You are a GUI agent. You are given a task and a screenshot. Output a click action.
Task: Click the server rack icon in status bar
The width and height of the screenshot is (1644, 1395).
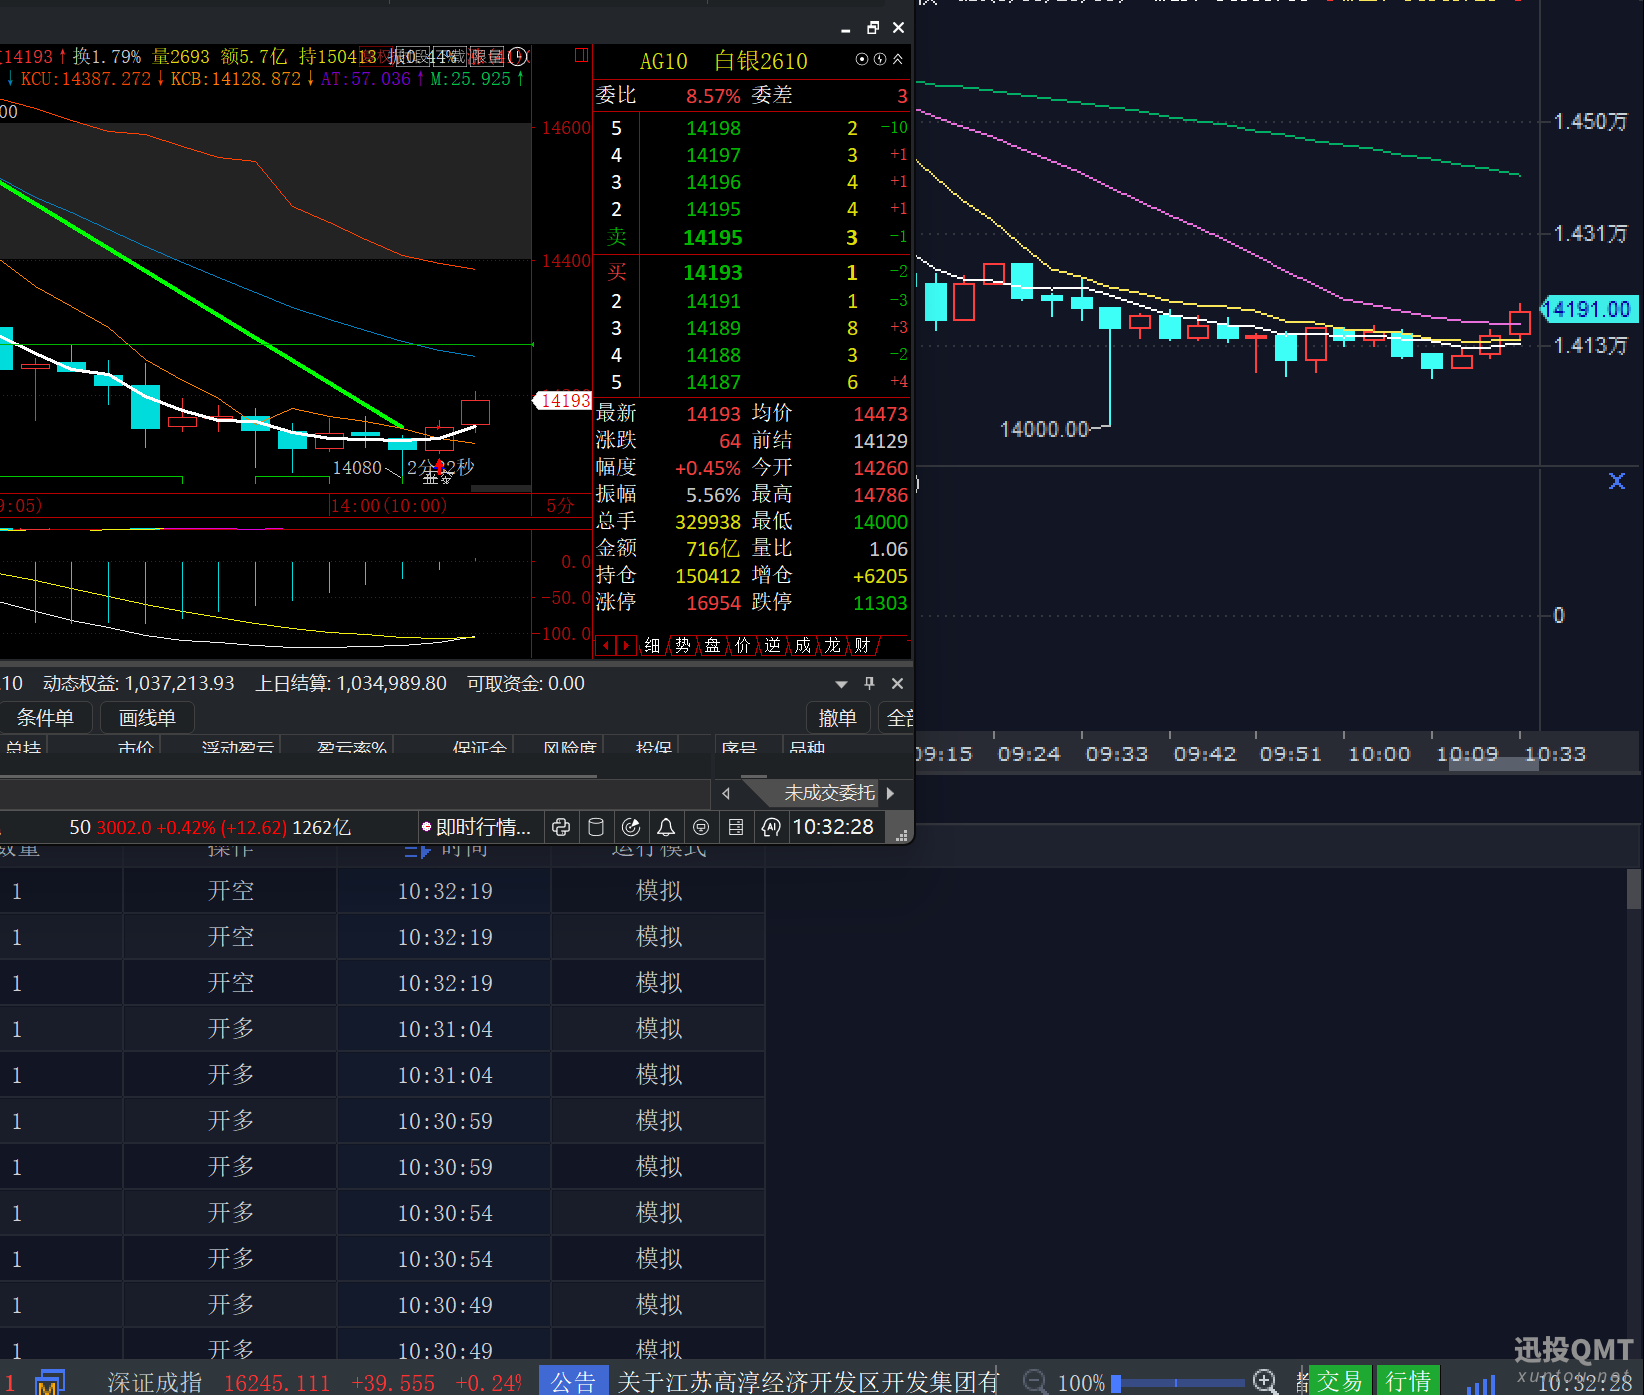click(736, 827)
